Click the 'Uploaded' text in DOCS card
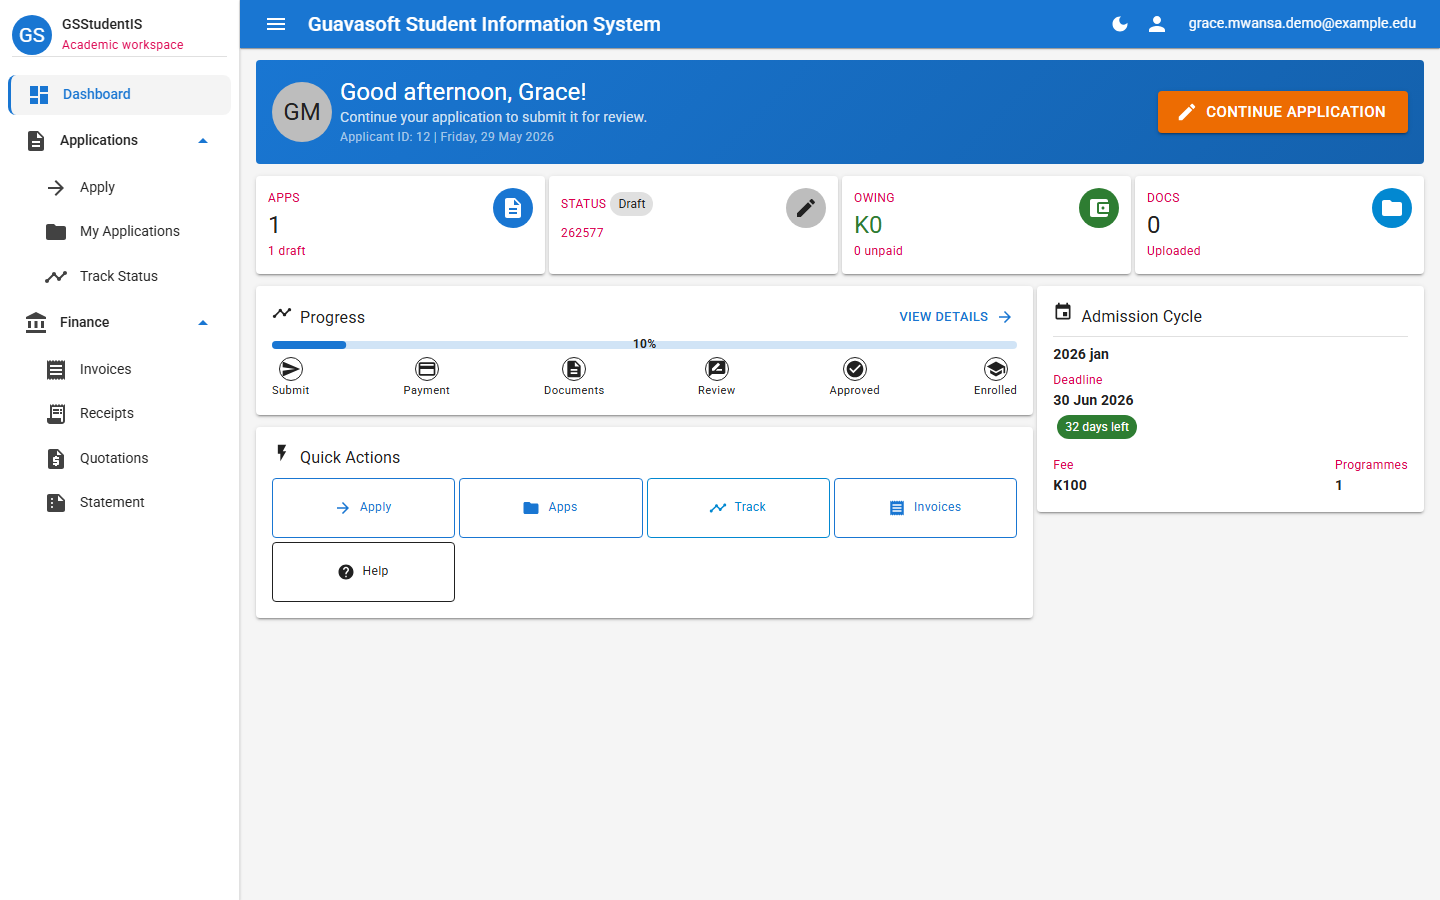 coord(1174,251)
